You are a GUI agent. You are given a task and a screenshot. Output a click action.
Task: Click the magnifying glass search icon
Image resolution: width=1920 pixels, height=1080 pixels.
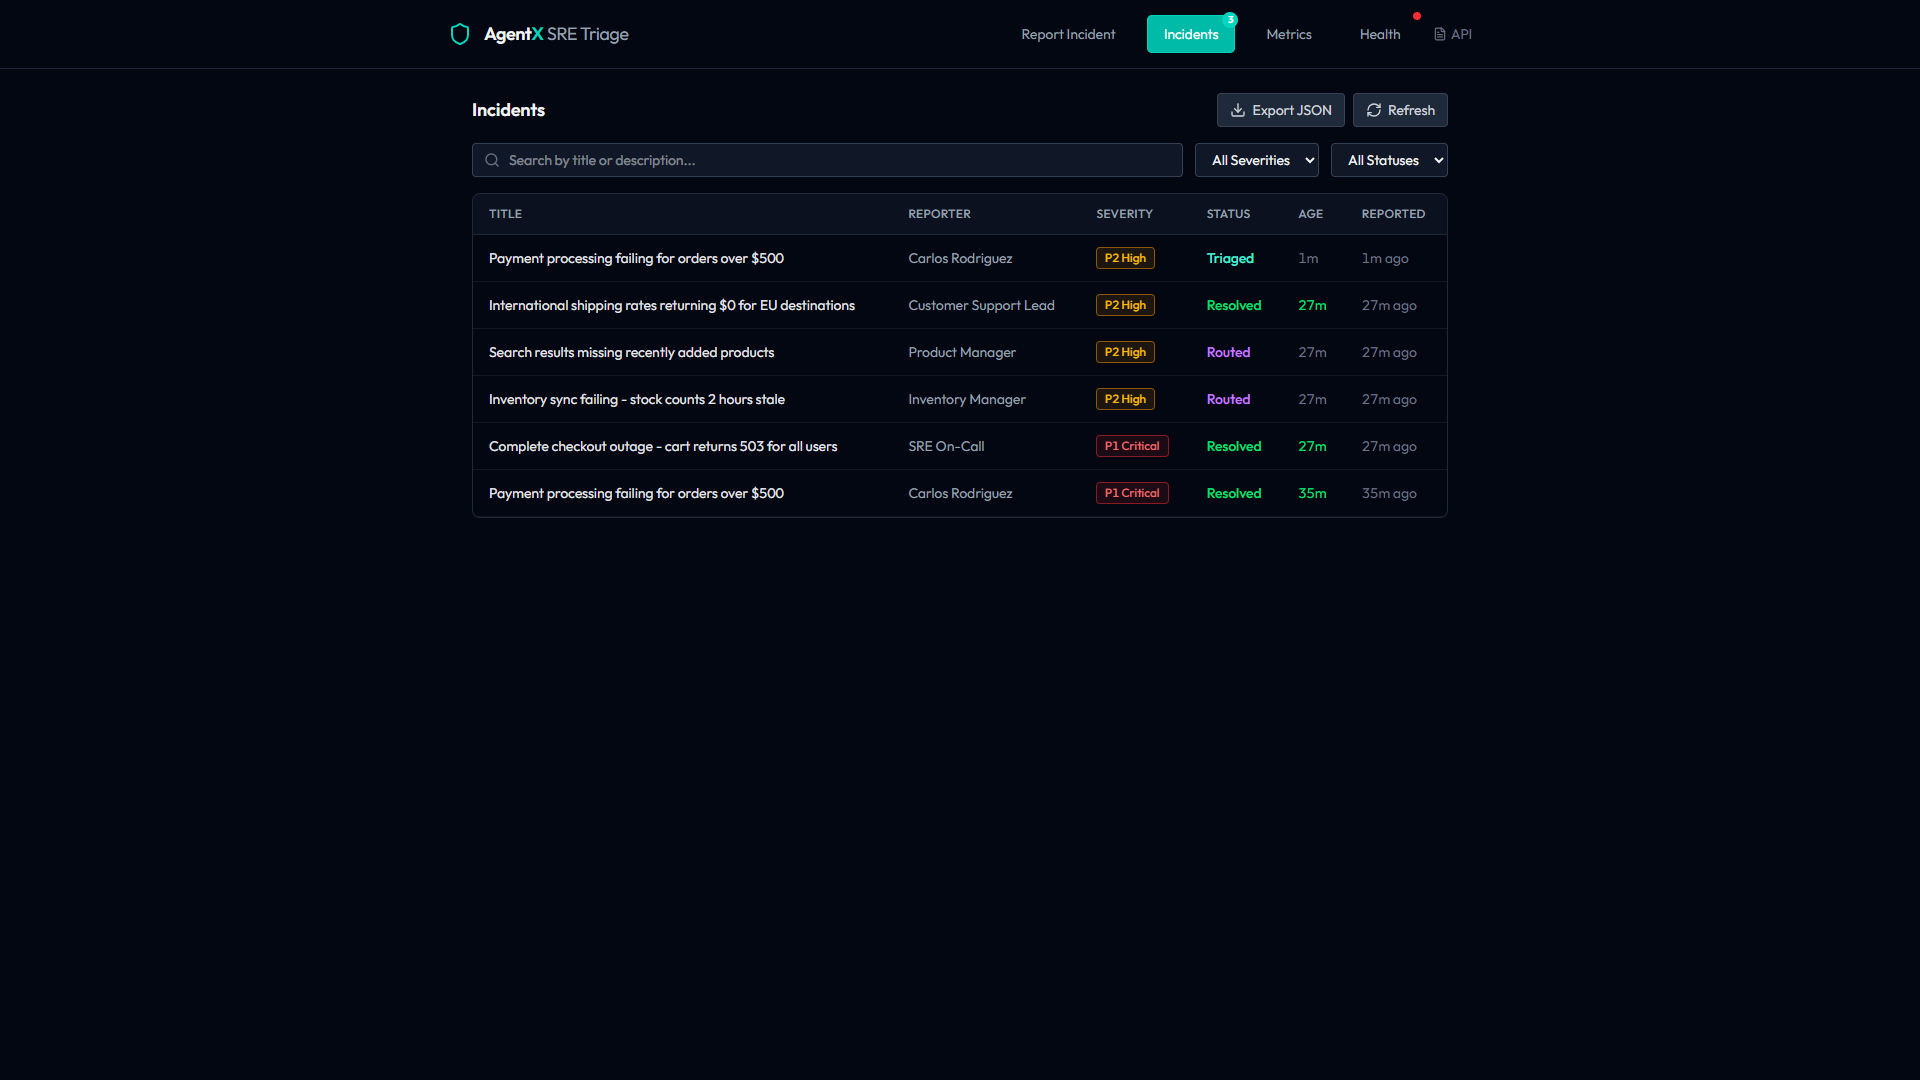tap(492, 160)
